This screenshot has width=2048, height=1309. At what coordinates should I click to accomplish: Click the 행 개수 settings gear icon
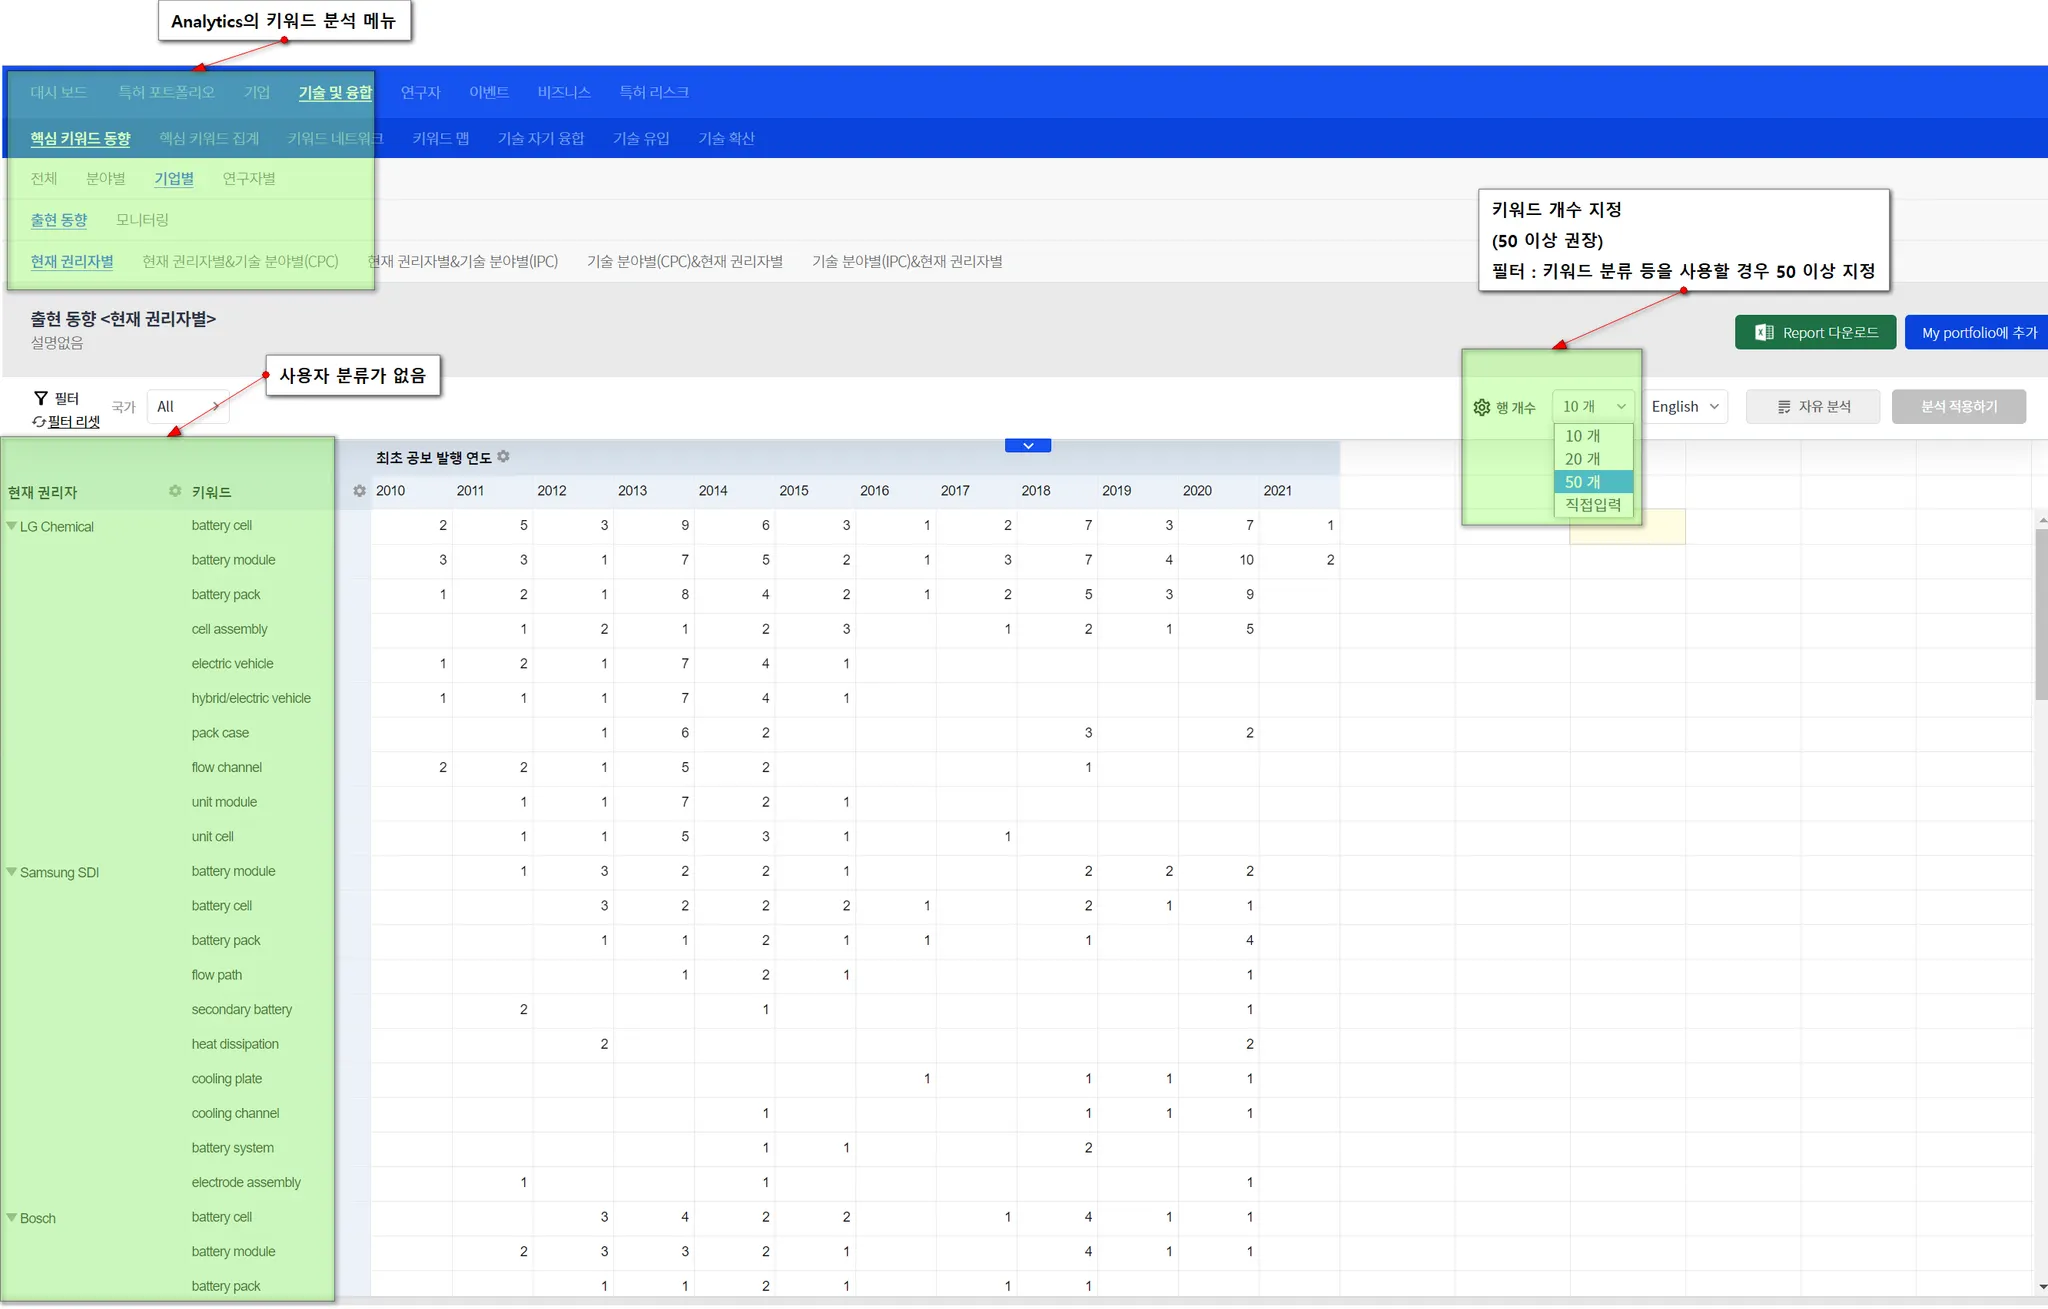pos(1482,407)
